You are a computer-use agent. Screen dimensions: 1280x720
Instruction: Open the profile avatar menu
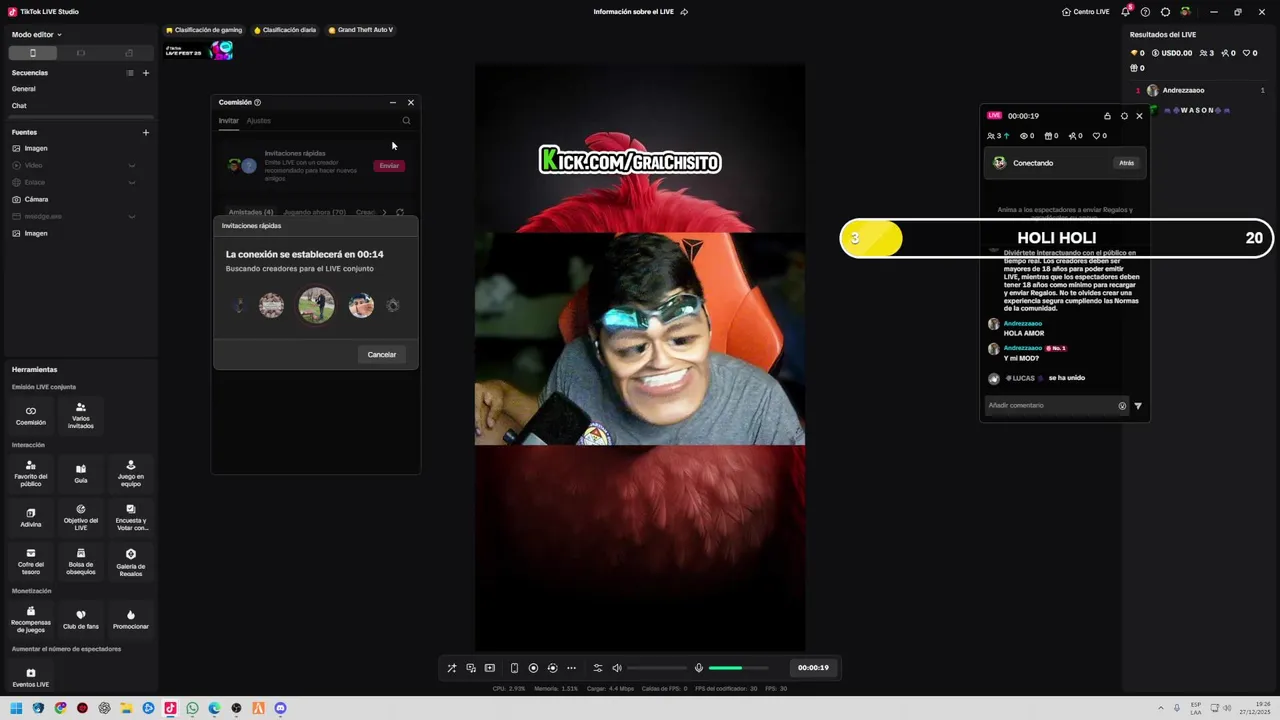tap(1185, 12)
